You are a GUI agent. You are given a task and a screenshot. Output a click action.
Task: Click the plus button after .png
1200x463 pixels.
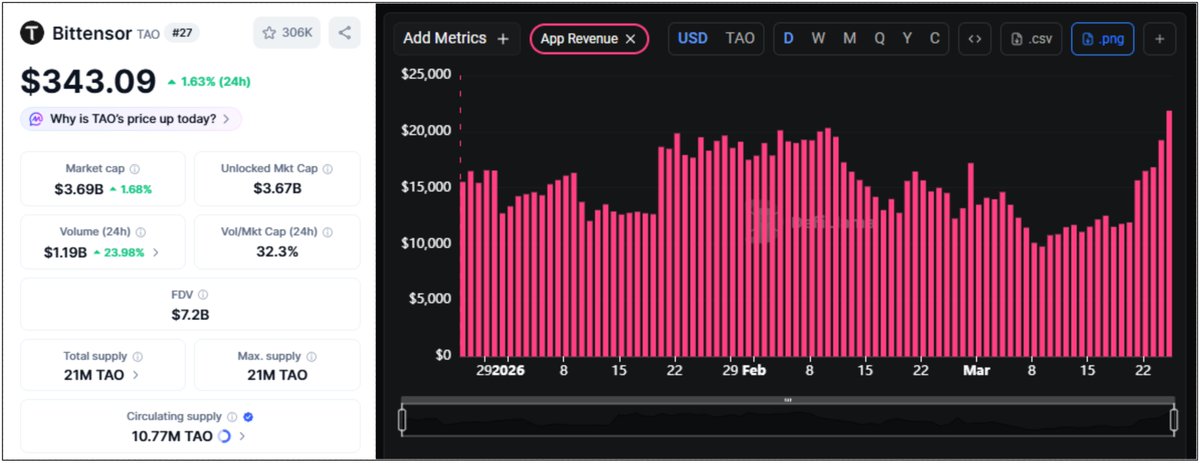coord(1160,39)
